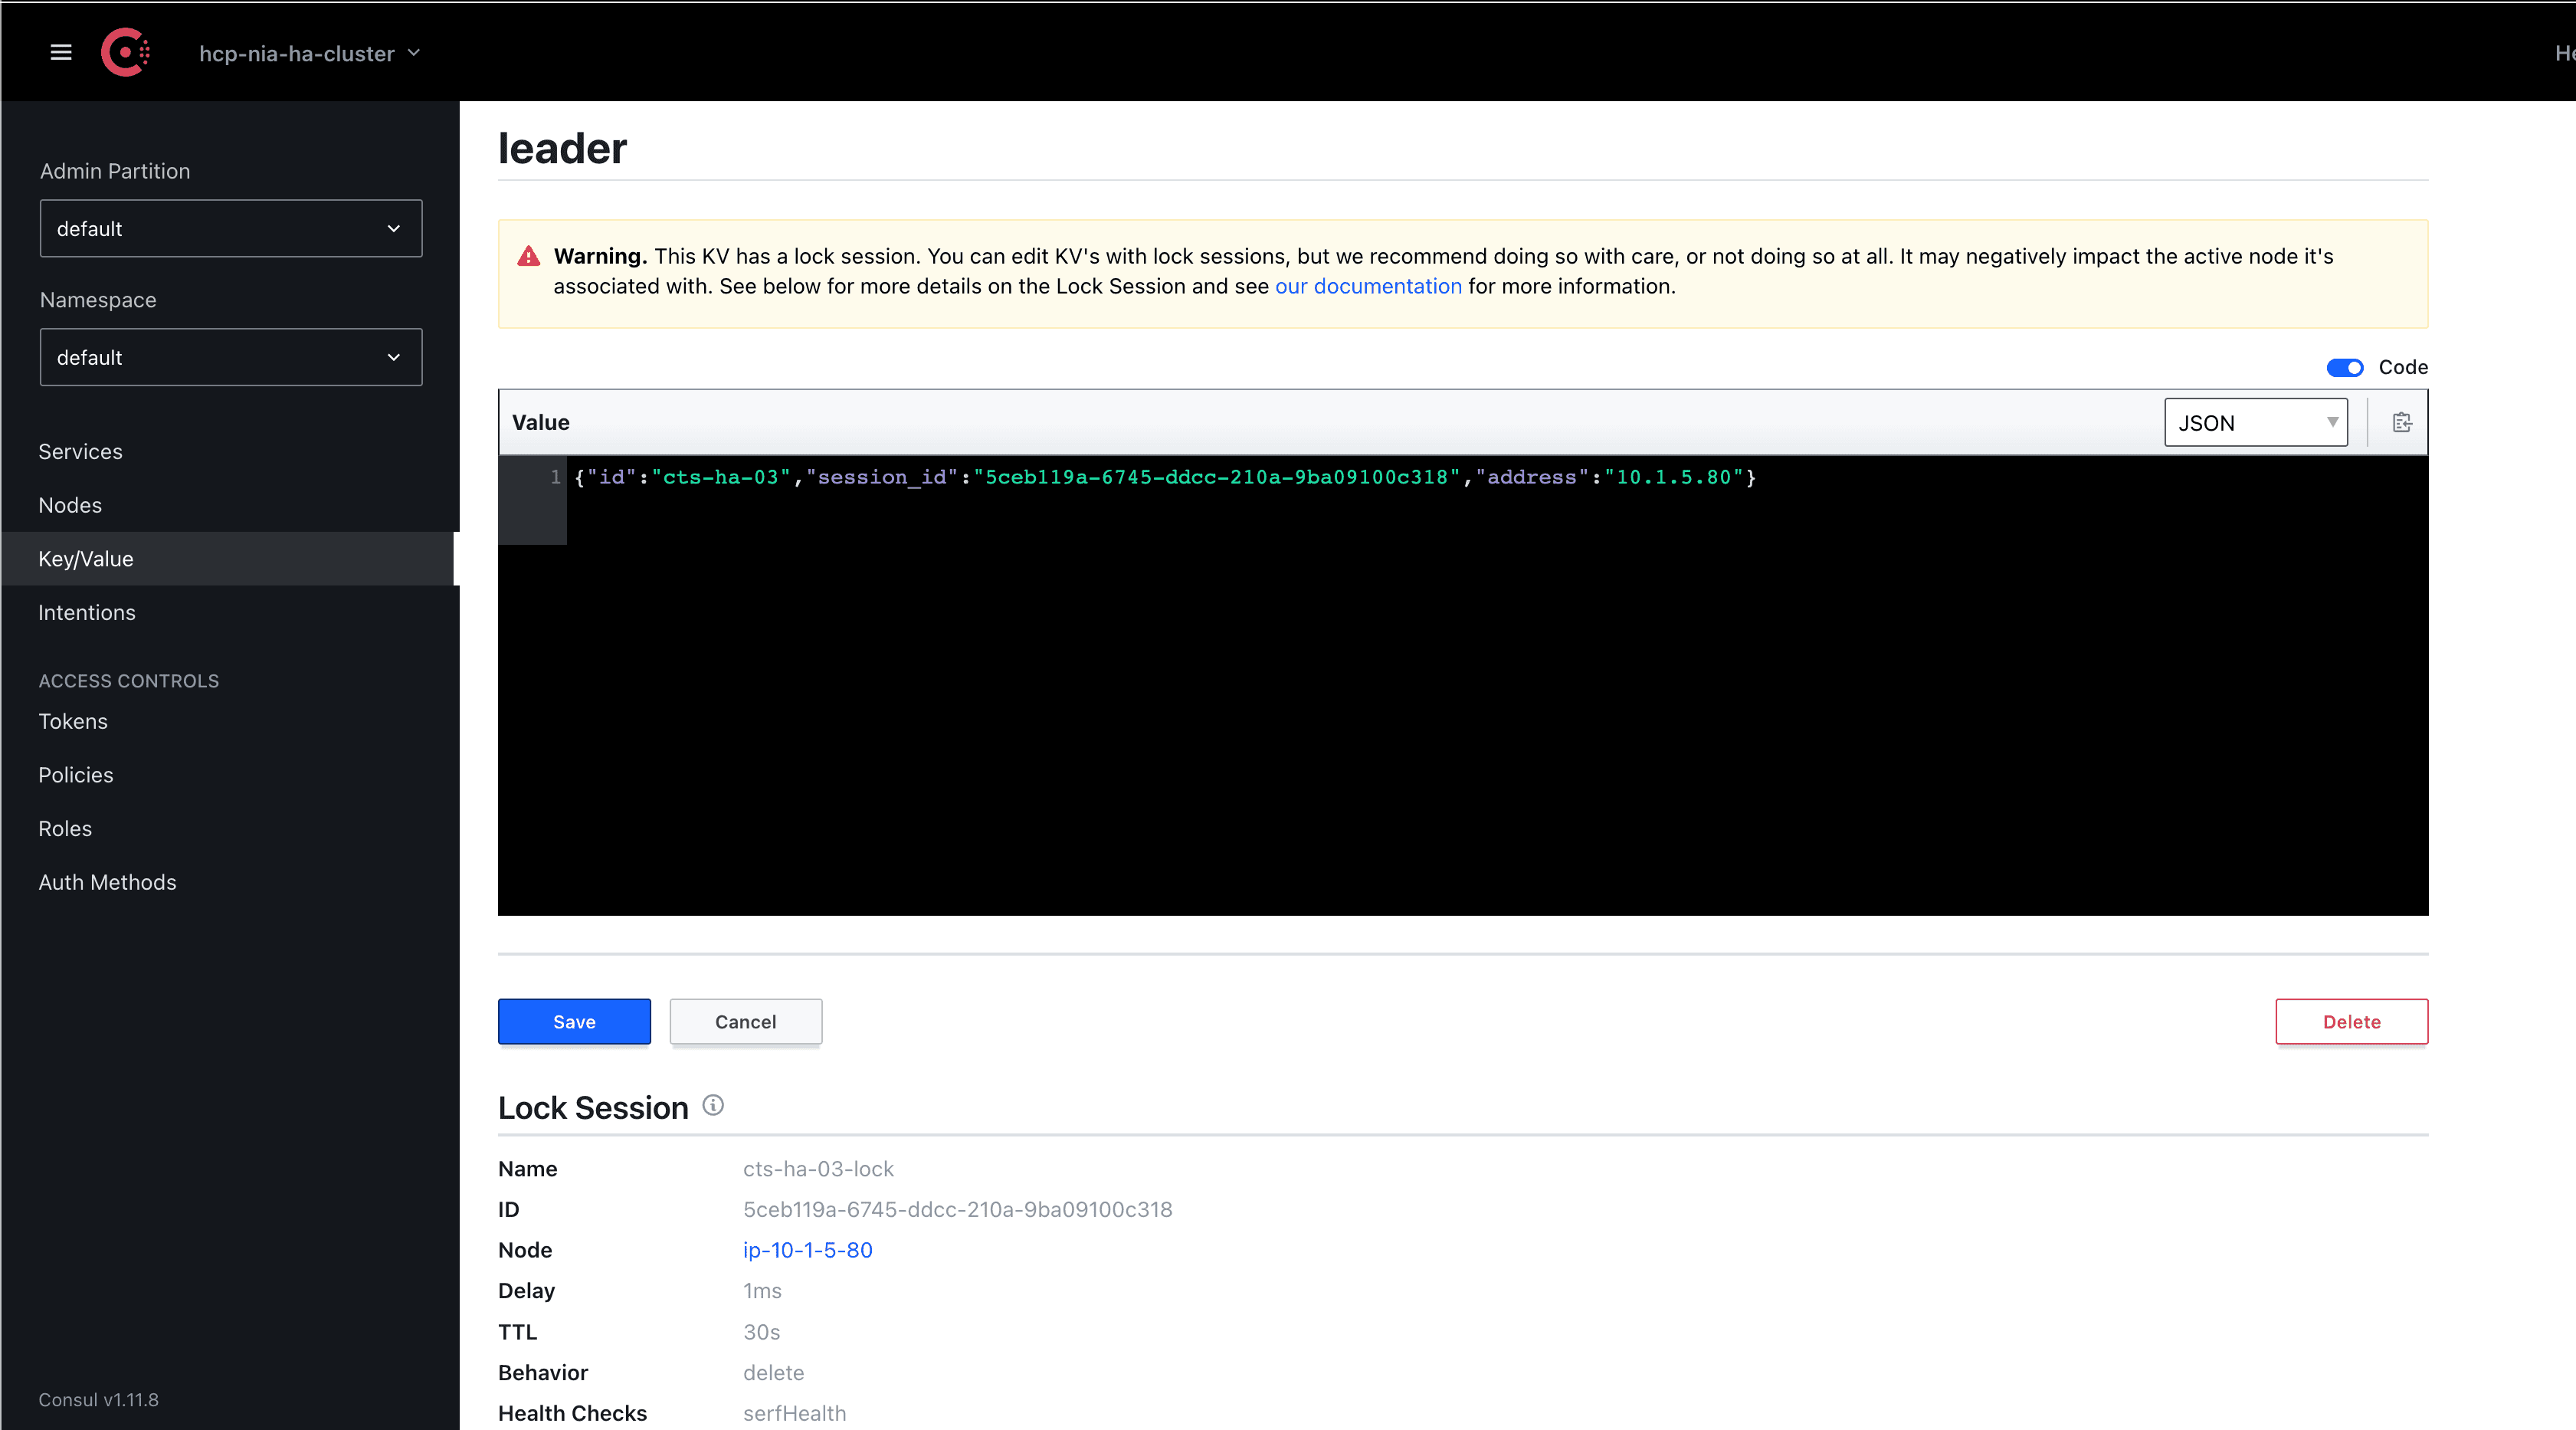2576x1430 pixels.
Task: Click the red warning triangle icon
Action: [x=528, y=257]
